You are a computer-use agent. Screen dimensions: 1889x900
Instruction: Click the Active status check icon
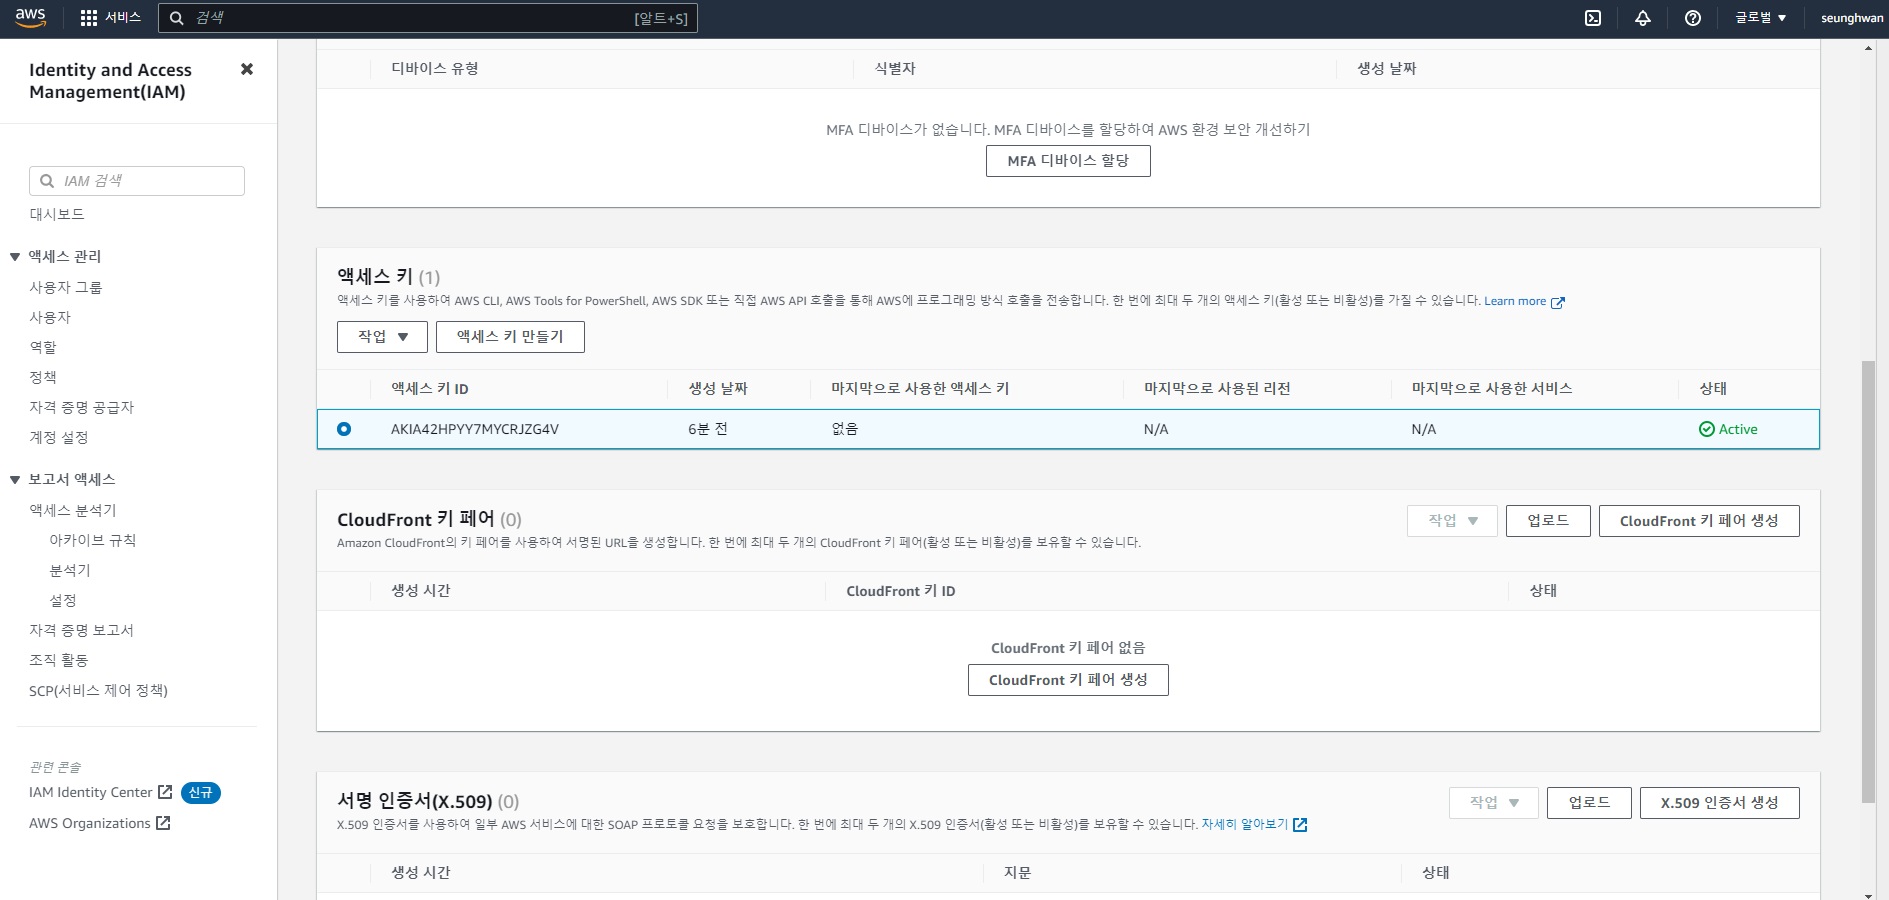(1707, 429)
